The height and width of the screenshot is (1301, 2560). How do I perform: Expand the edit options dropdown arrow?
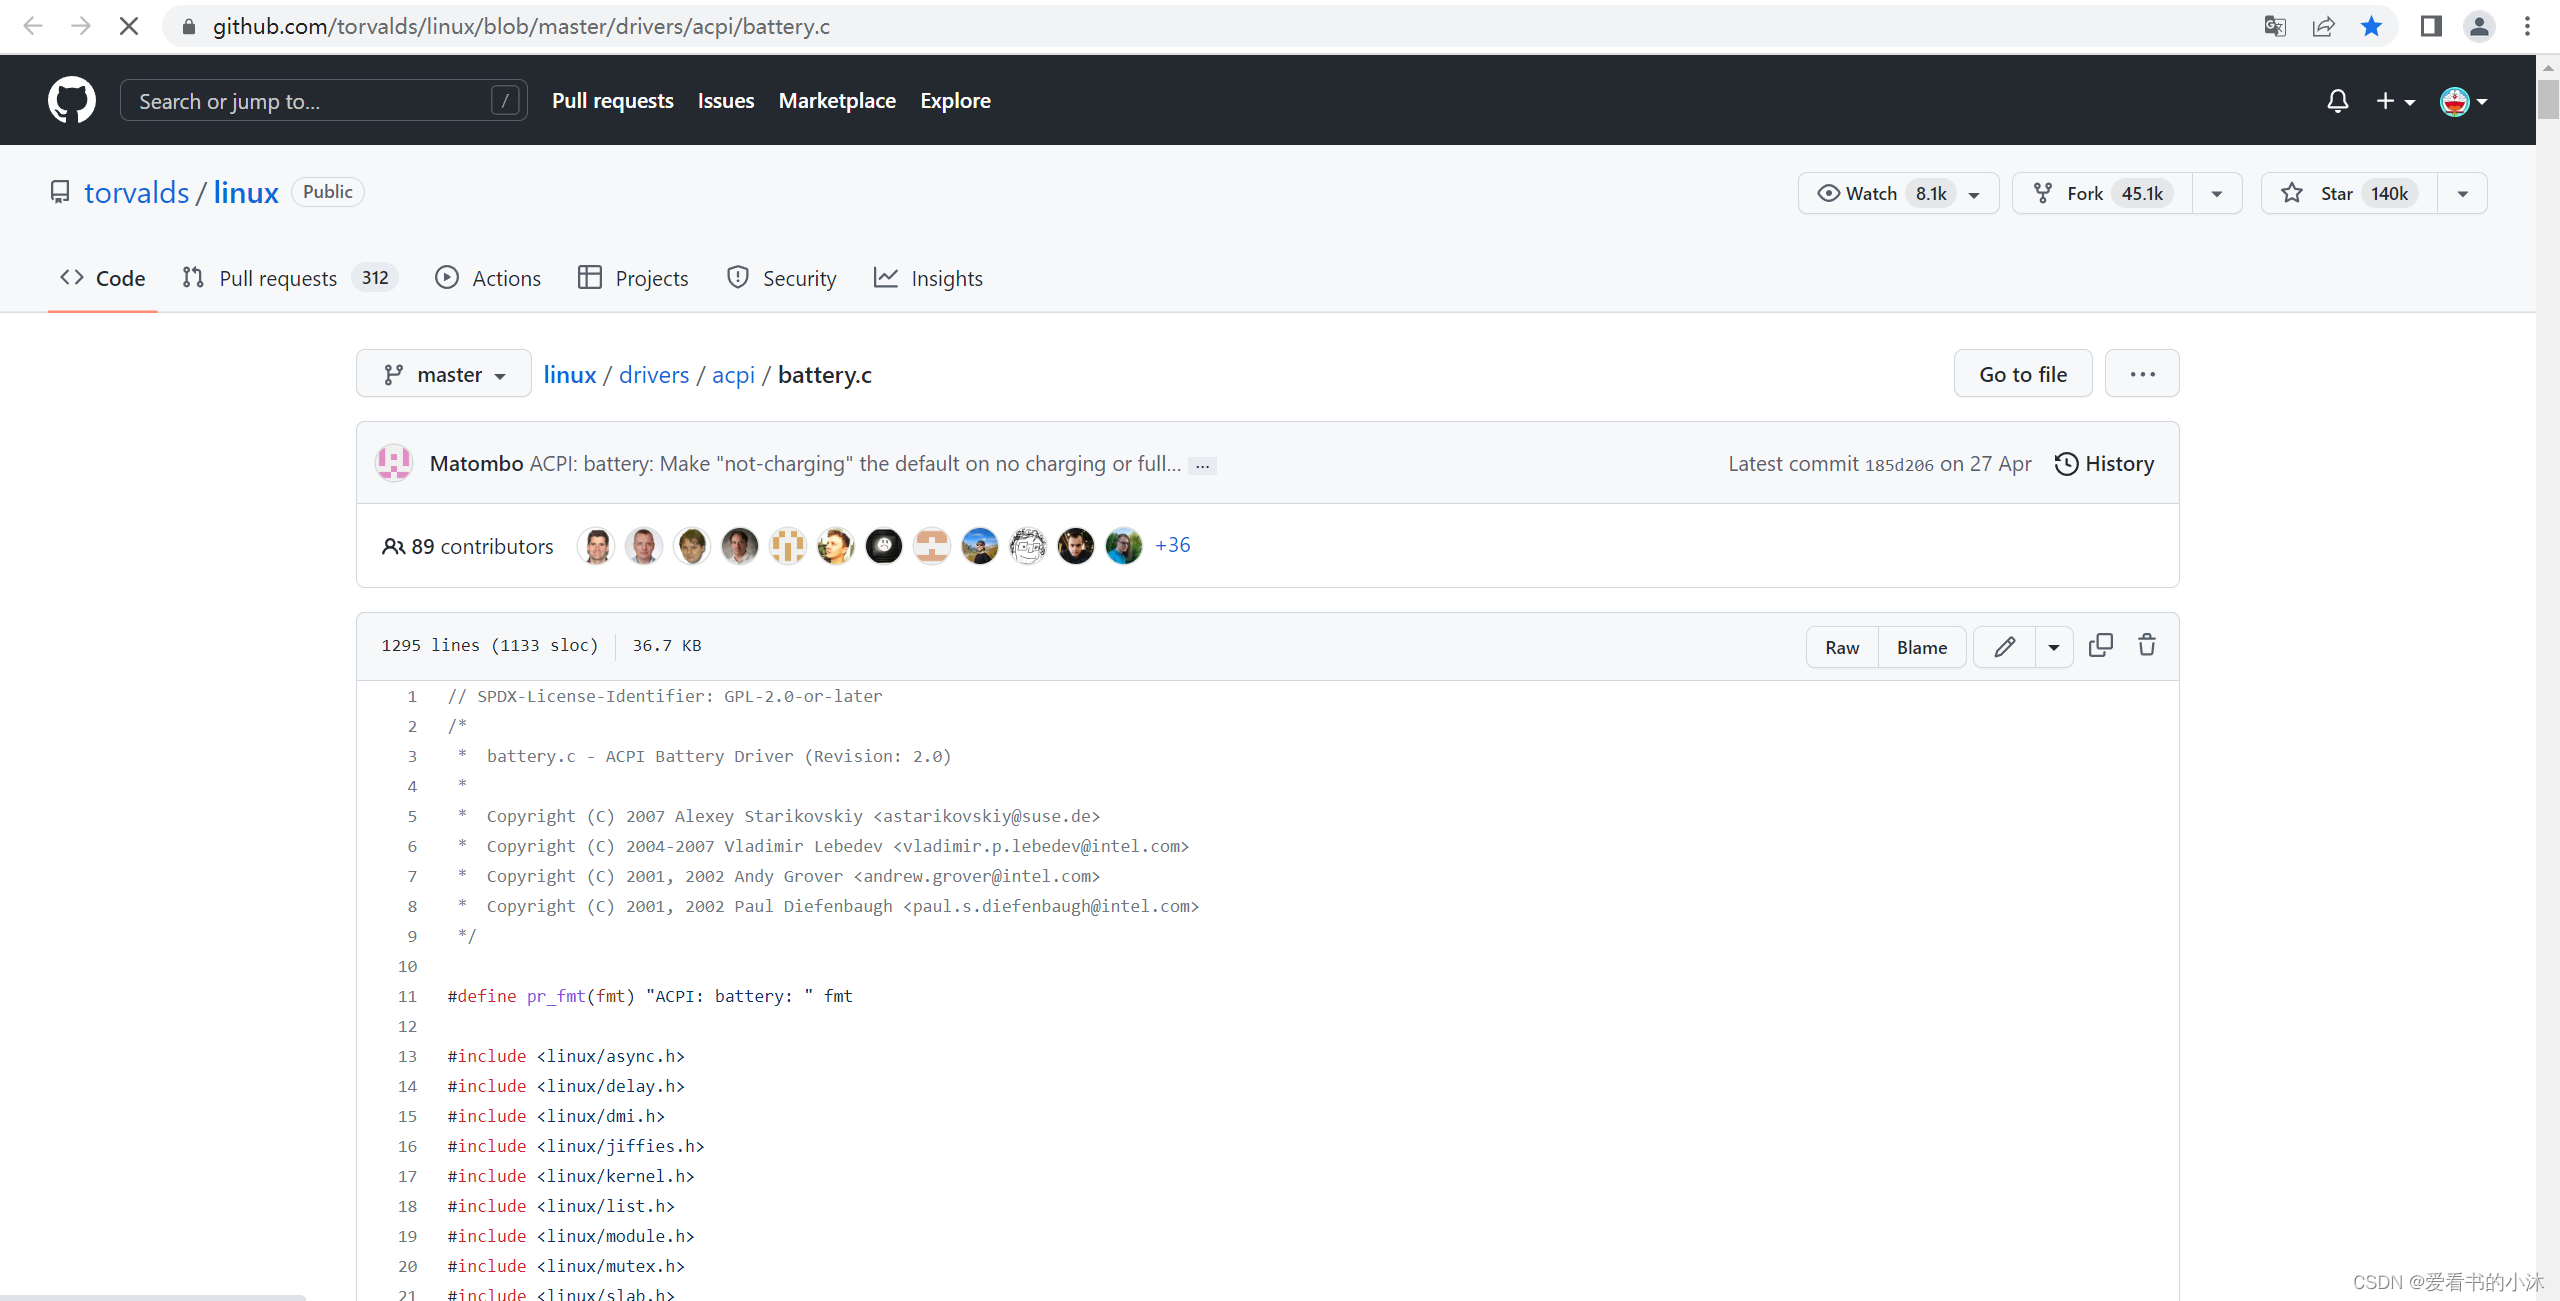[x=2054, y=647]
